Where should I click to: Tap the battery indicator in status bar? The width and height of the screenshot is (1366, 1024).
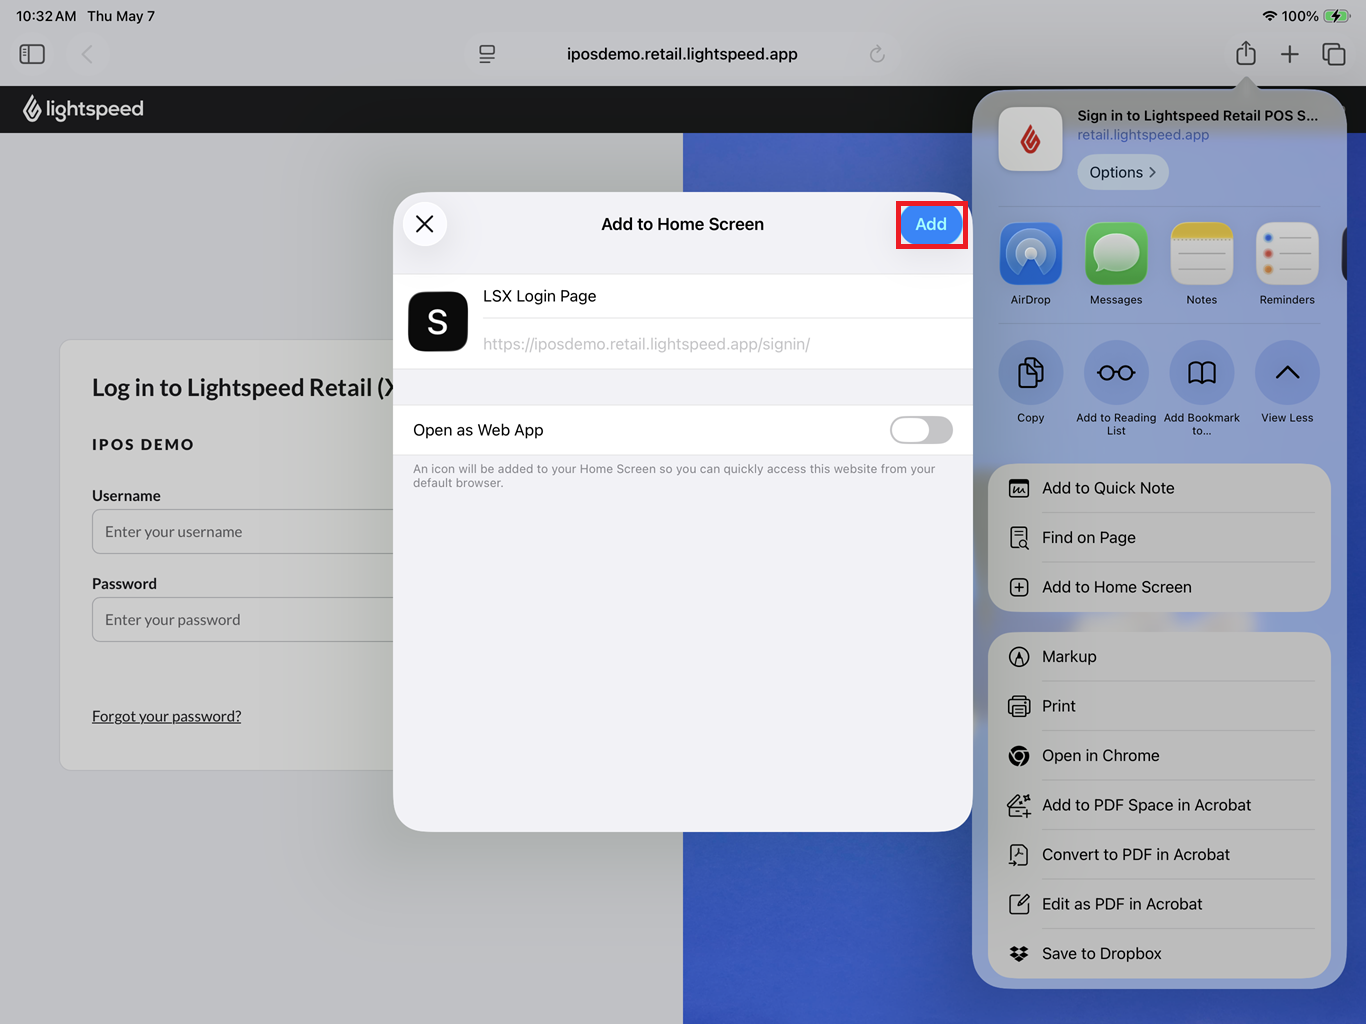1337,16
